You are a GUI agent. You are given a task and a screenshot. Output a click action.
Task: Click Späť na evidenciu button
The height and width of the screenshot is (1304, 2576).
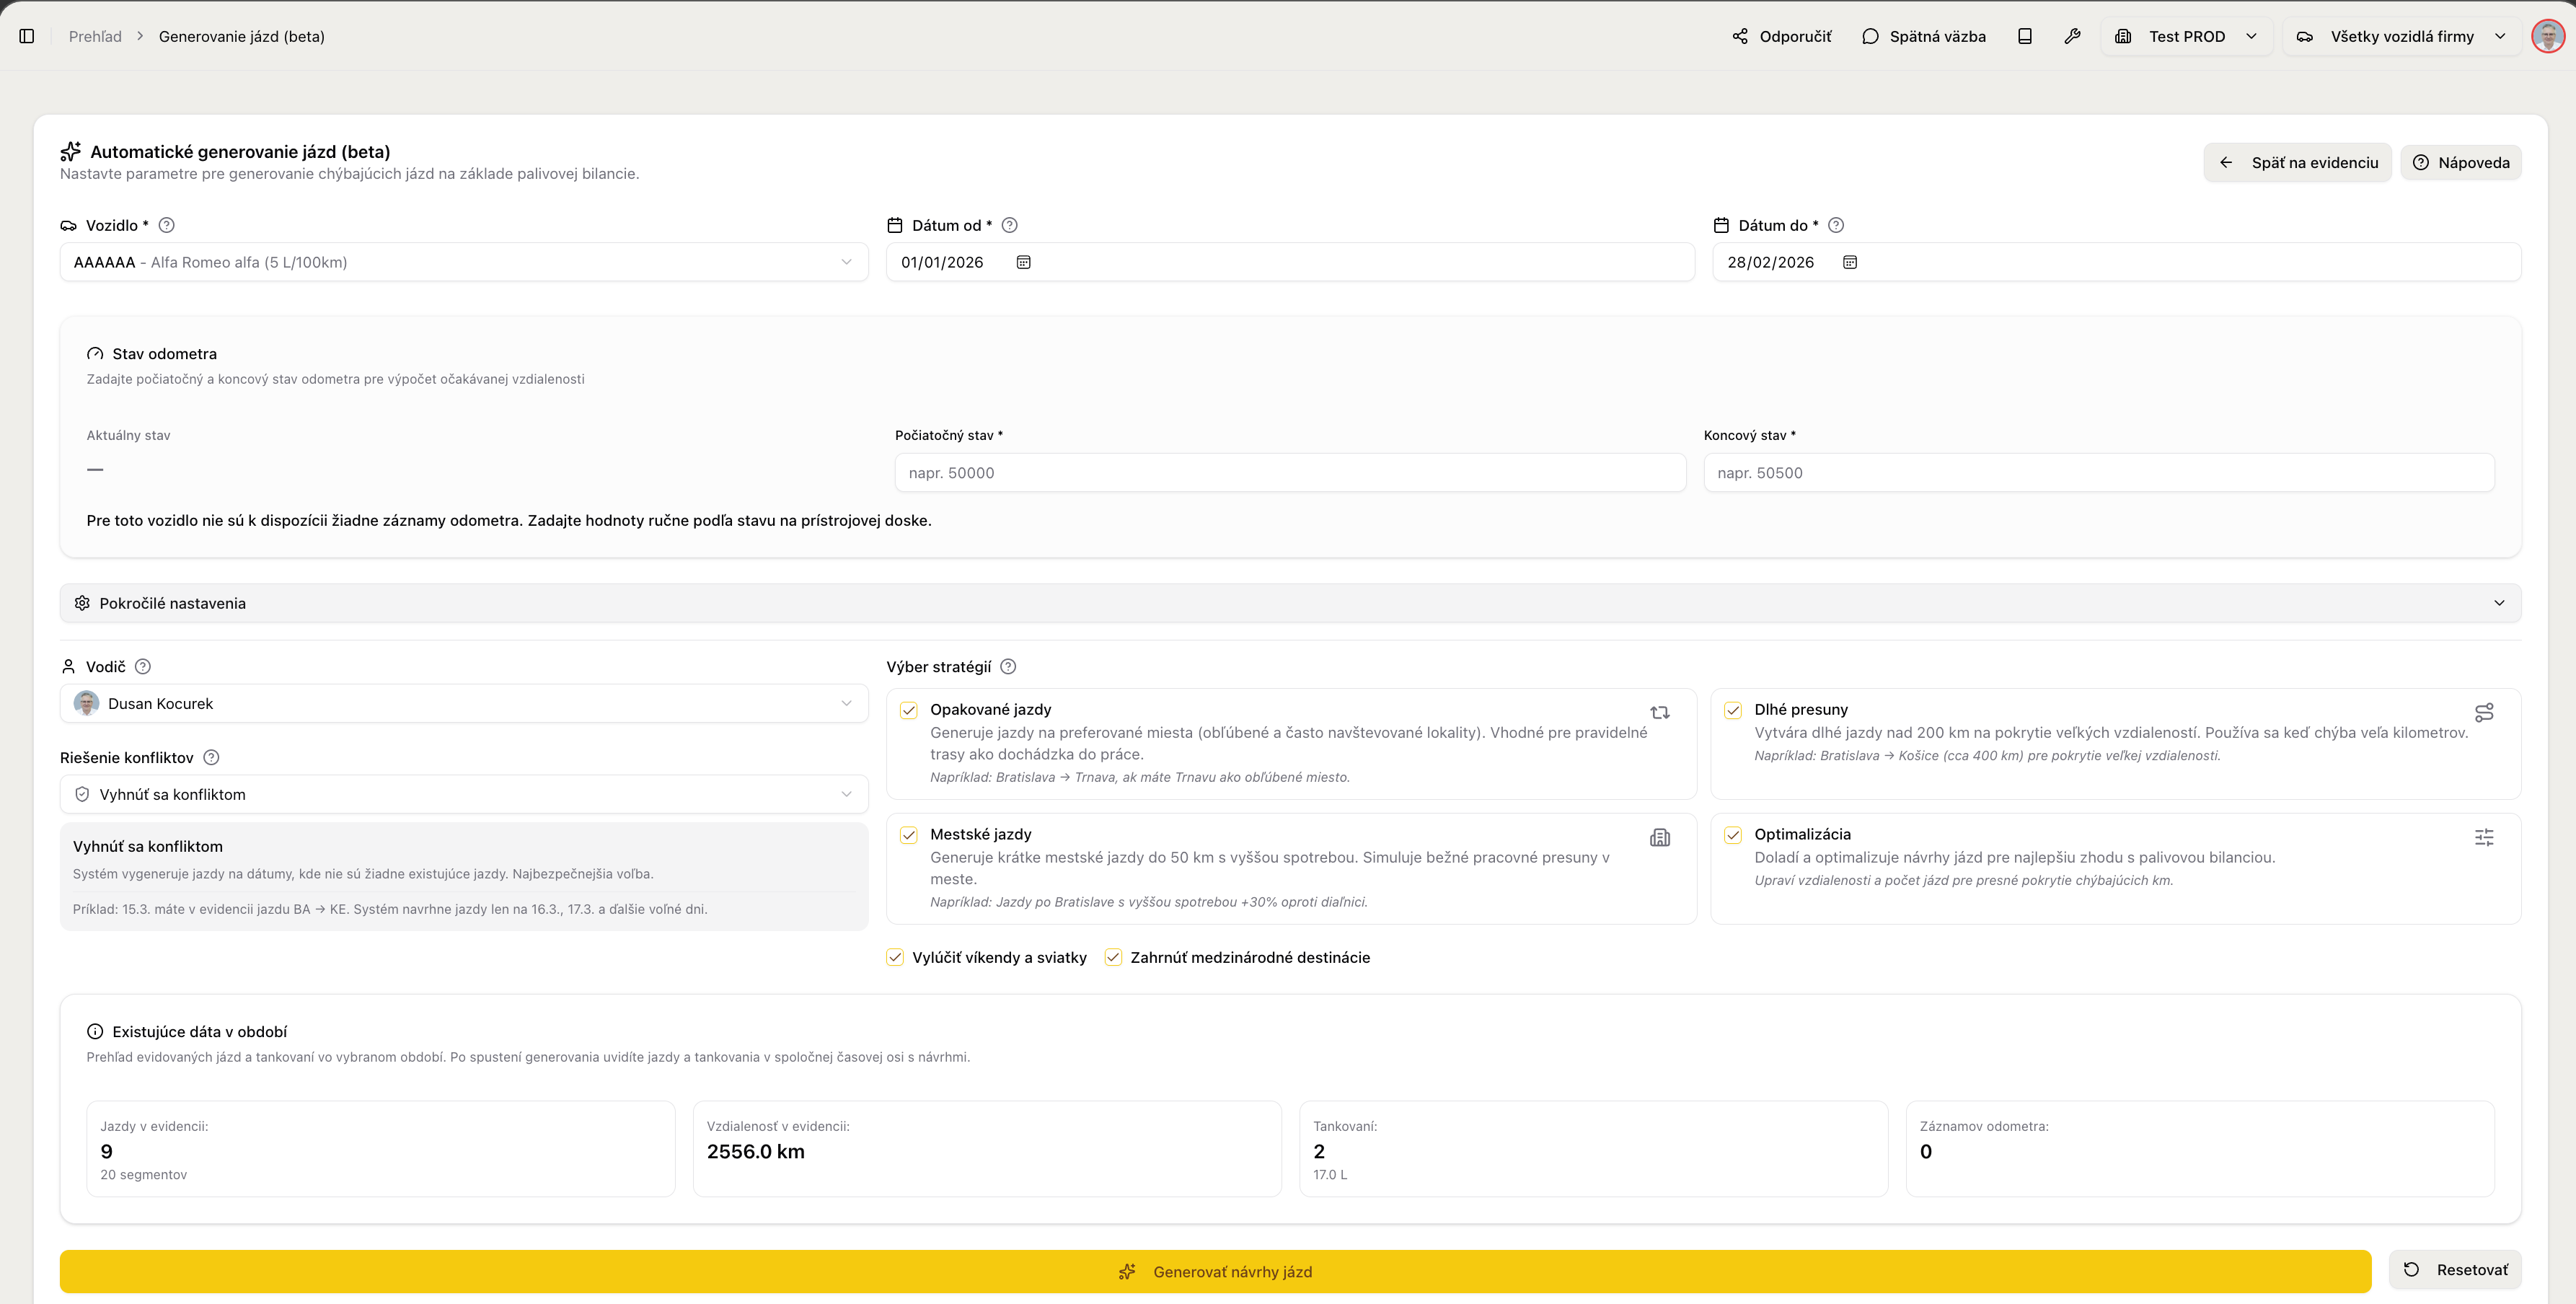(2297, 162)
